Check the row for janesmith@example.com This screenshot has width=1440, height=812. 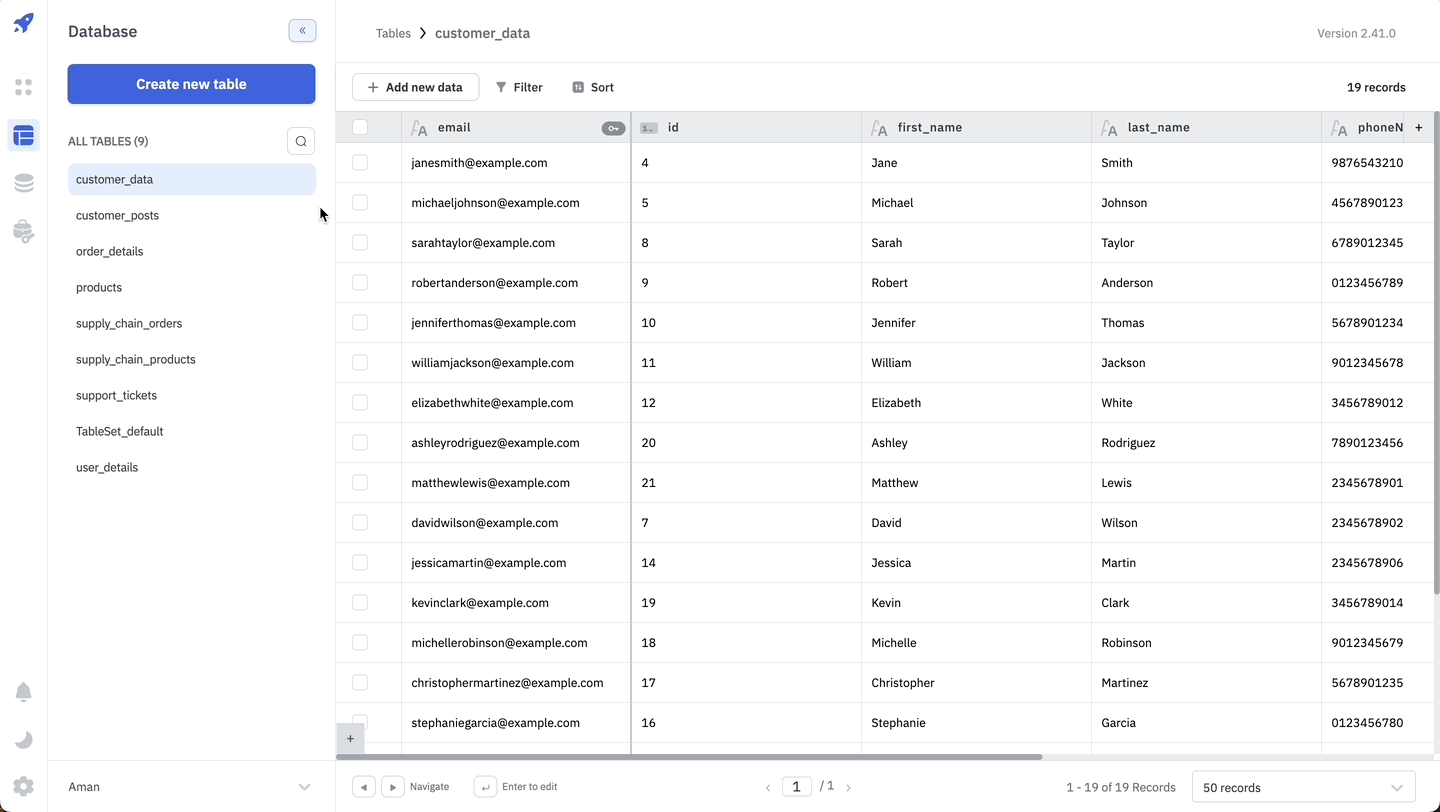click(360, 163)
